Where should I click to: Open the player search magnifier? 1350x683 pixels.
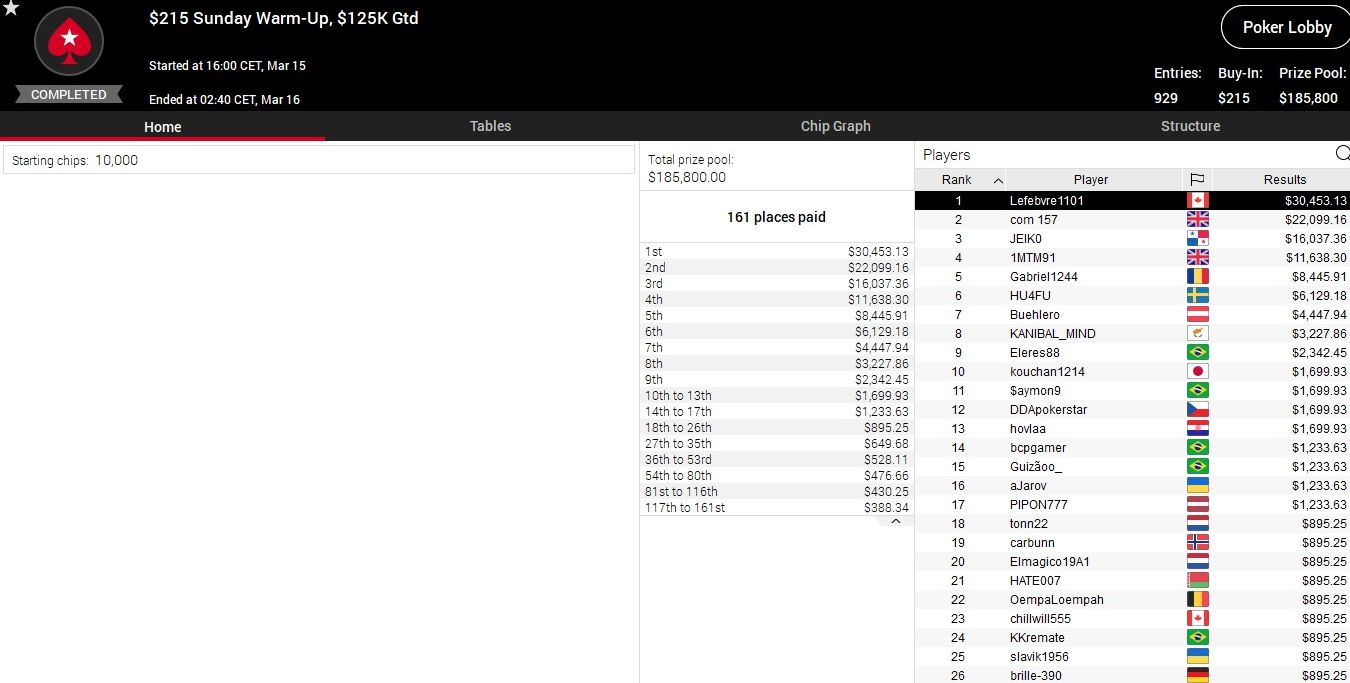coord(1341,154)
